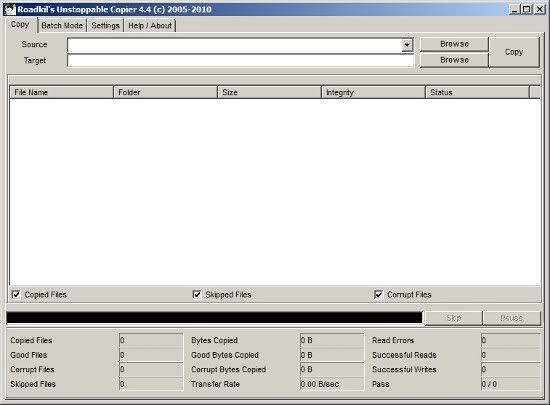Minimize the Unstoppable Copier window
Image resolution: width=550 pixels, height=405 pixels.
click(515, 9)
